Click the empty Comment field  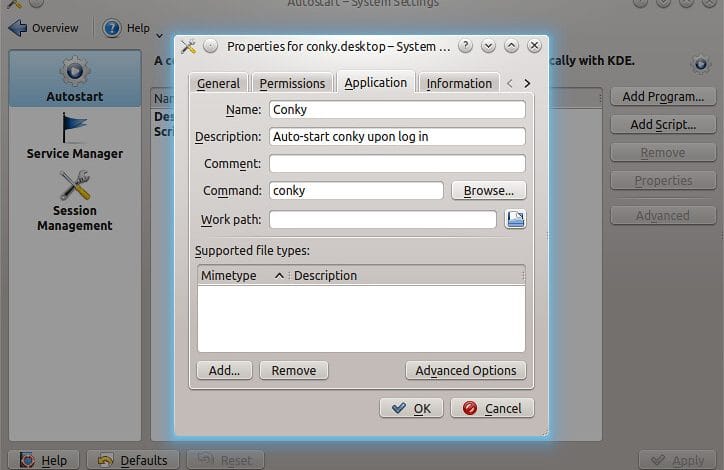[x=397, y=163]
